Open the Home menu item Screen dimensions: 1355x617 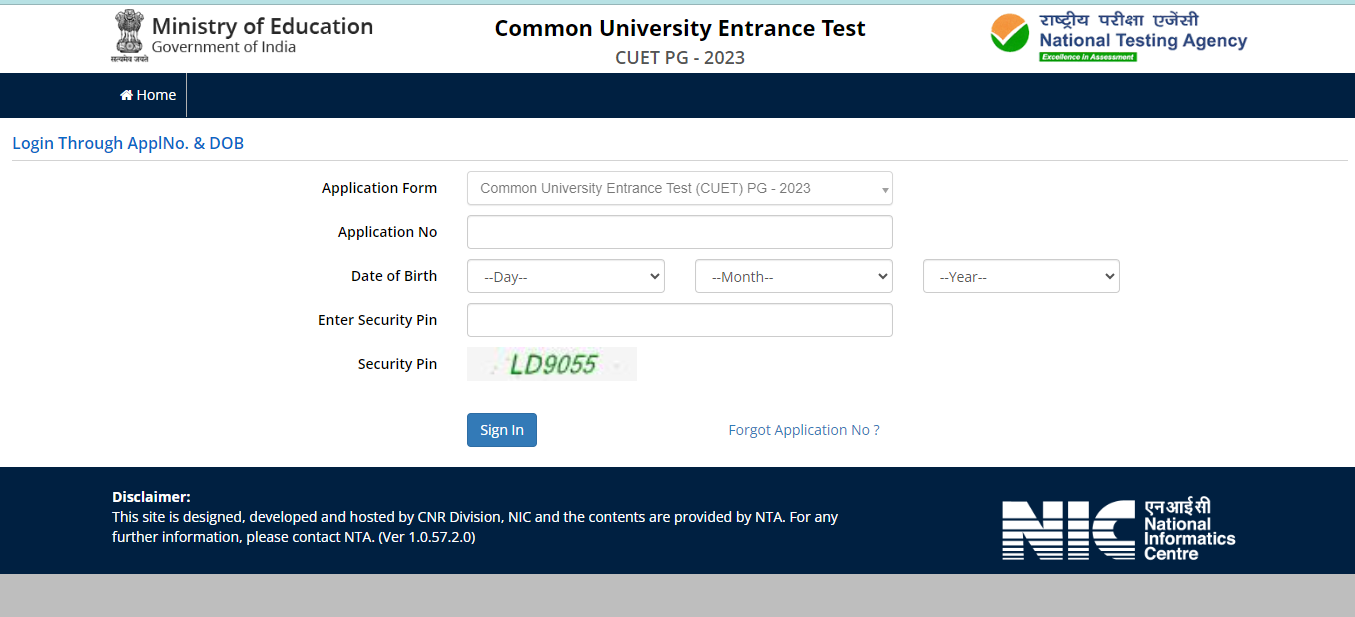pos(148,95)
